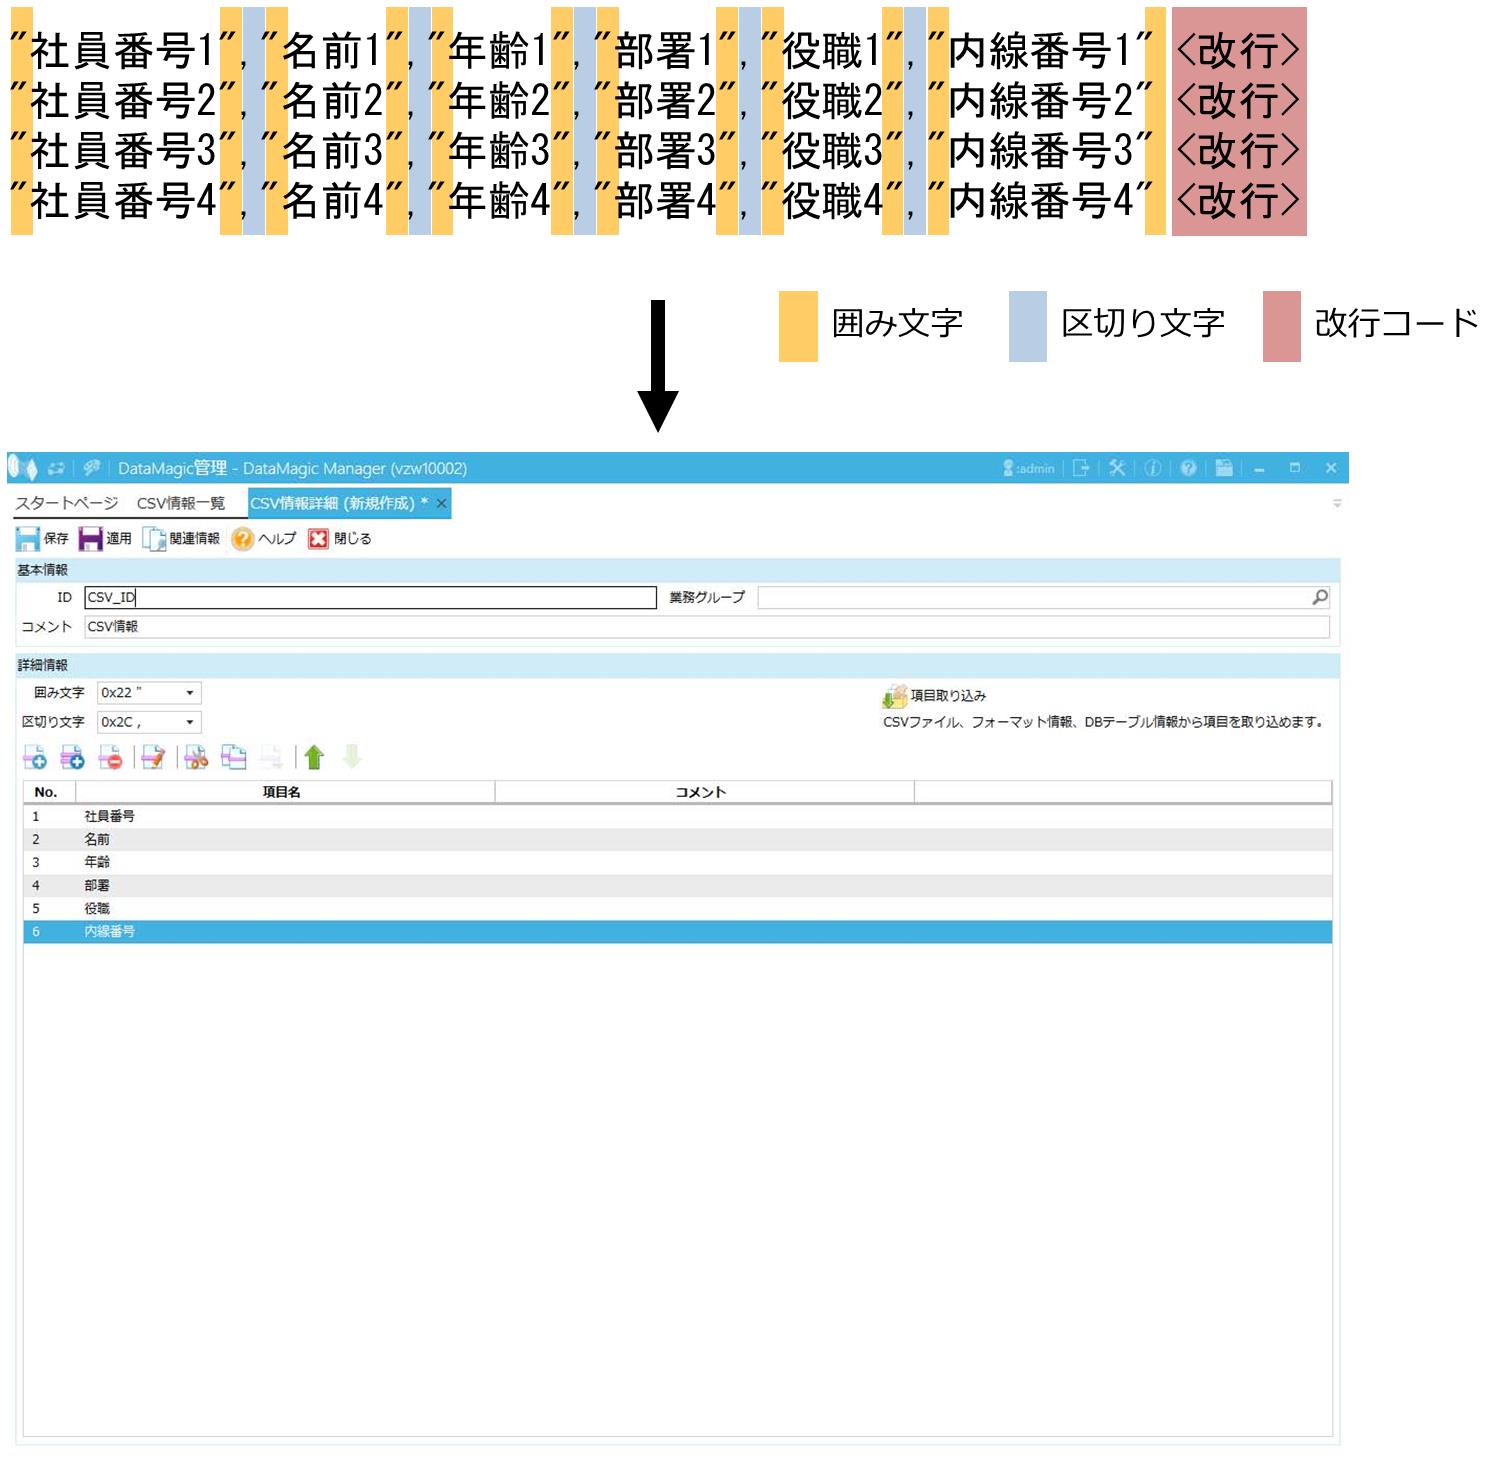Click the 保存 (Save) toolbar button
This screenshot has height=1465, width=1485.
coord(42,539)
